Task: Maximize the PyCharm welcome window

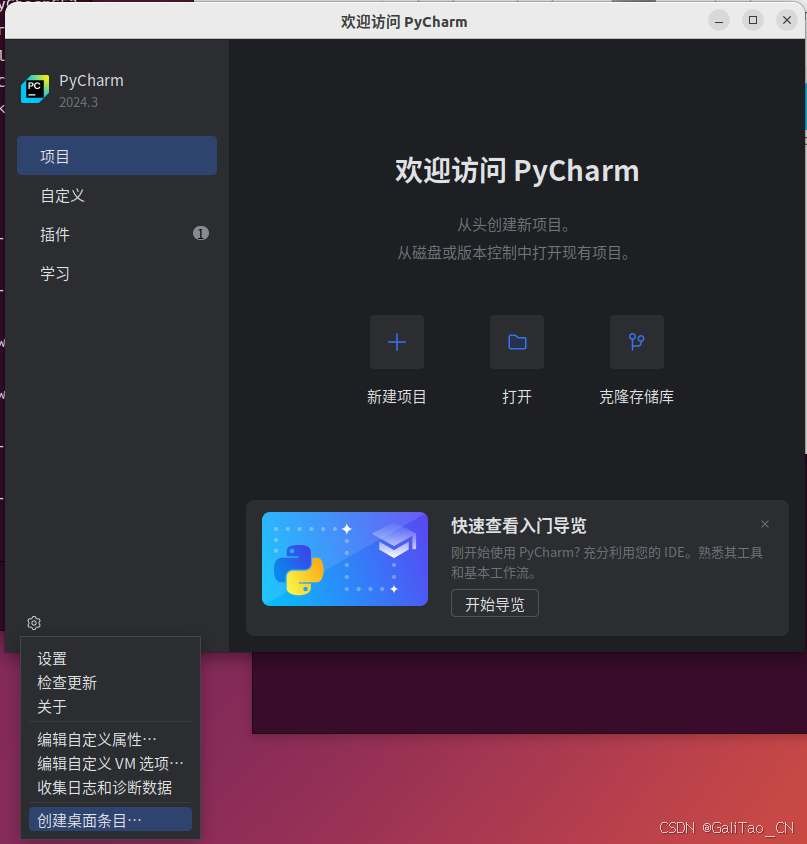Action: (x=753, y=20)
